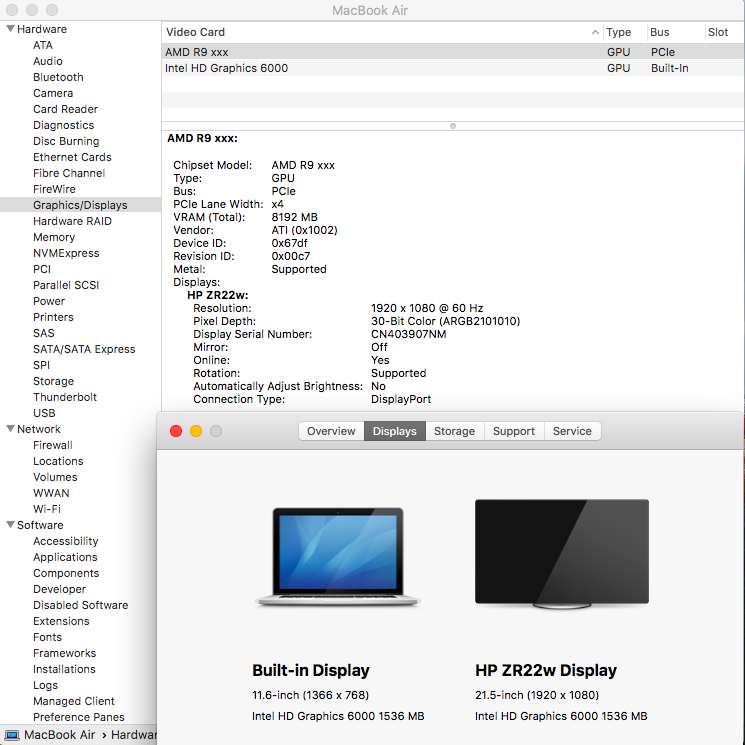745x745 pixels.
Task: Collapse the Network section triangle
Action: coord(10,429)
